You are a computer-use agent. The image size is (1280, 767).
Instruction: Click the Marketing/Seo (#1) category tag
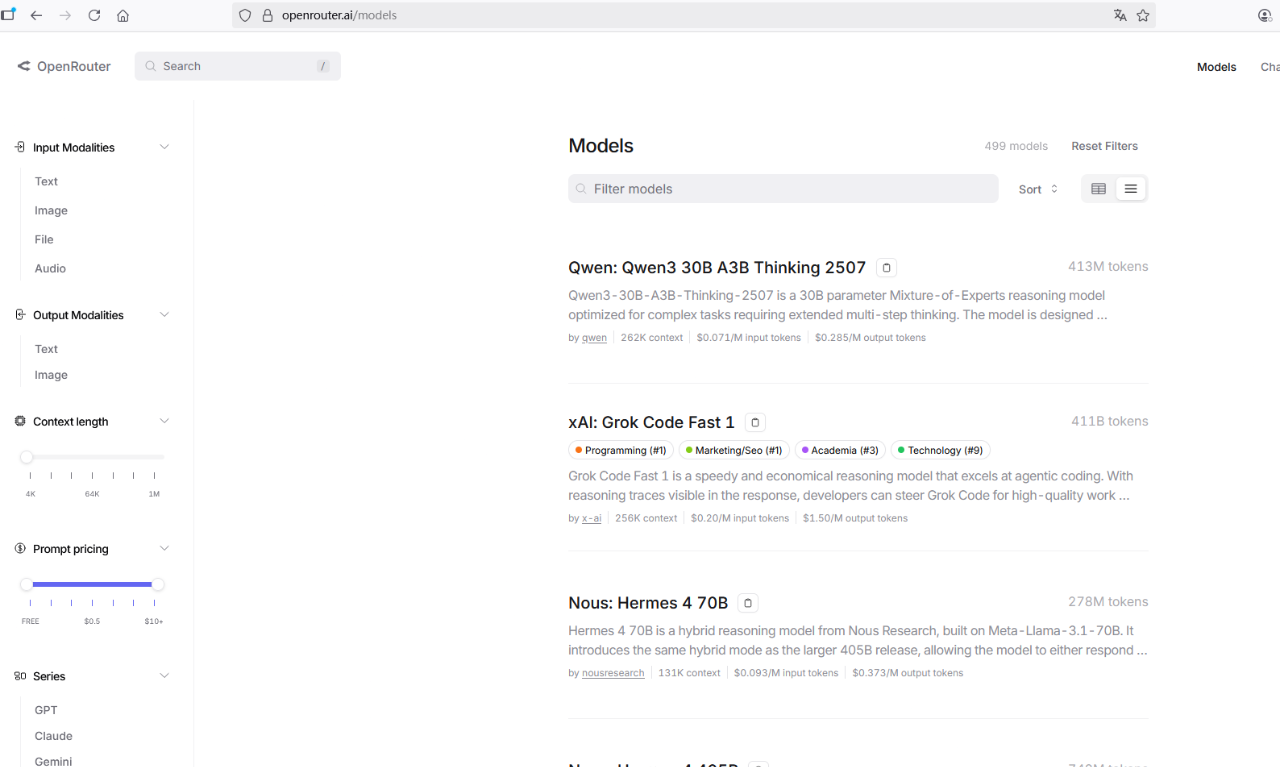(x=734, y=451)
